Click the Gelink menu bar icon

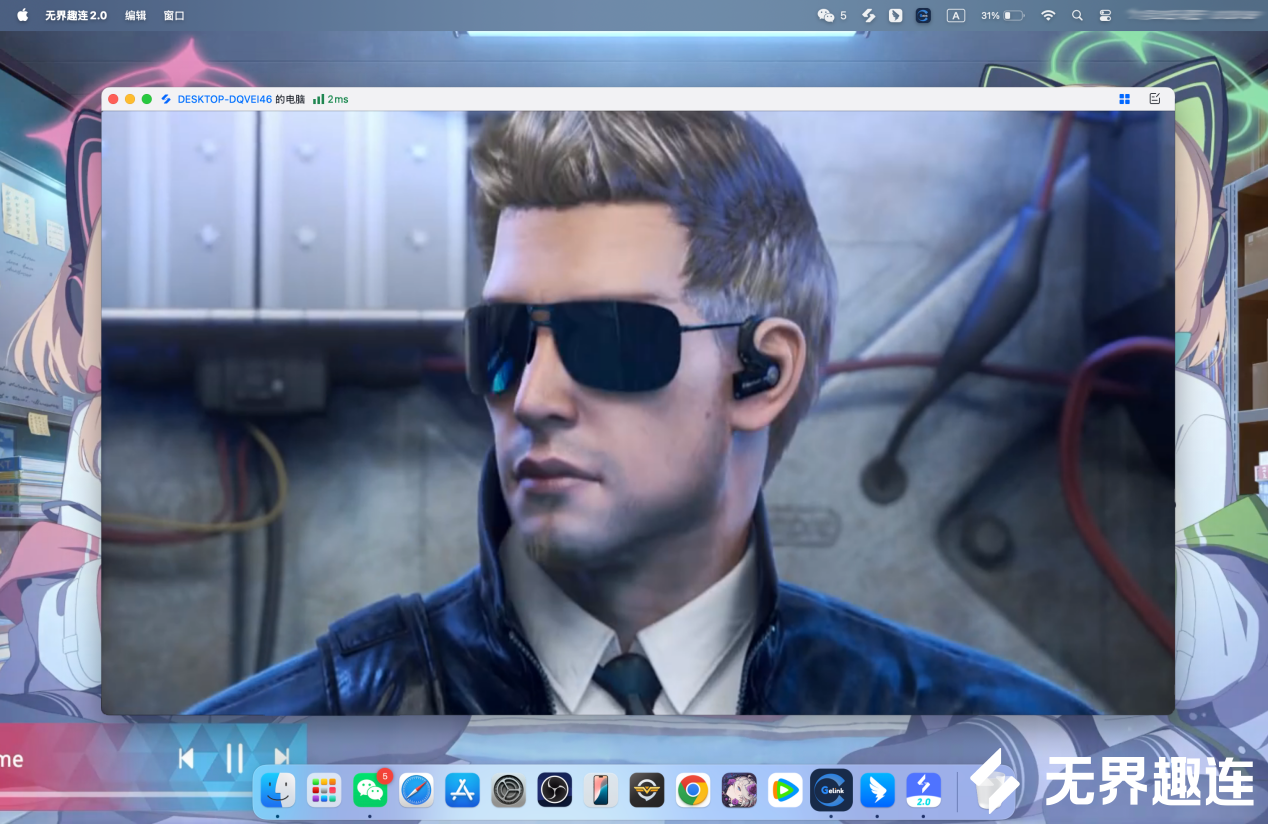923,15
